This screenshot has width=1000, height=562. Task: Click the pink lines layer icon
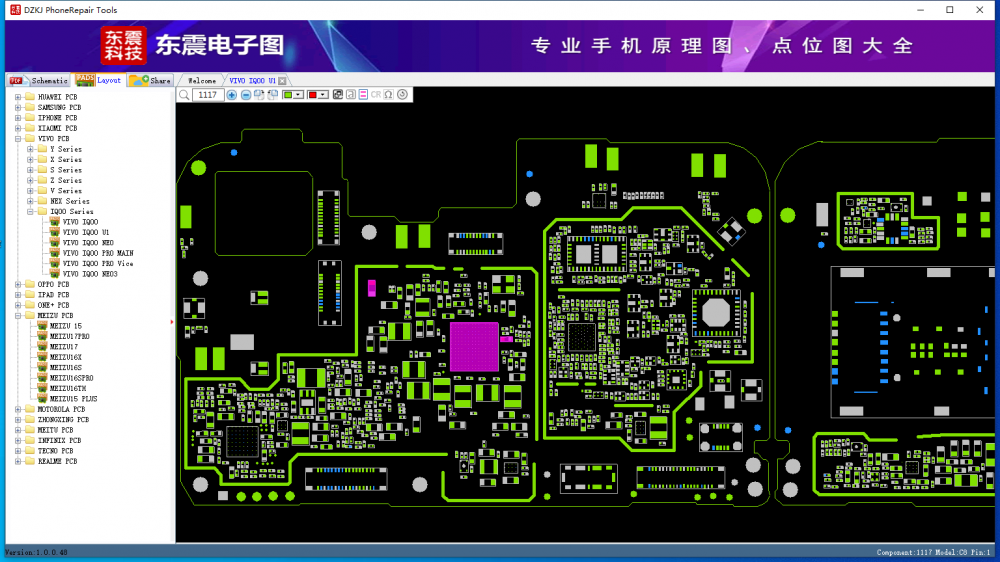pyautogui.click(x=363, y=95)
